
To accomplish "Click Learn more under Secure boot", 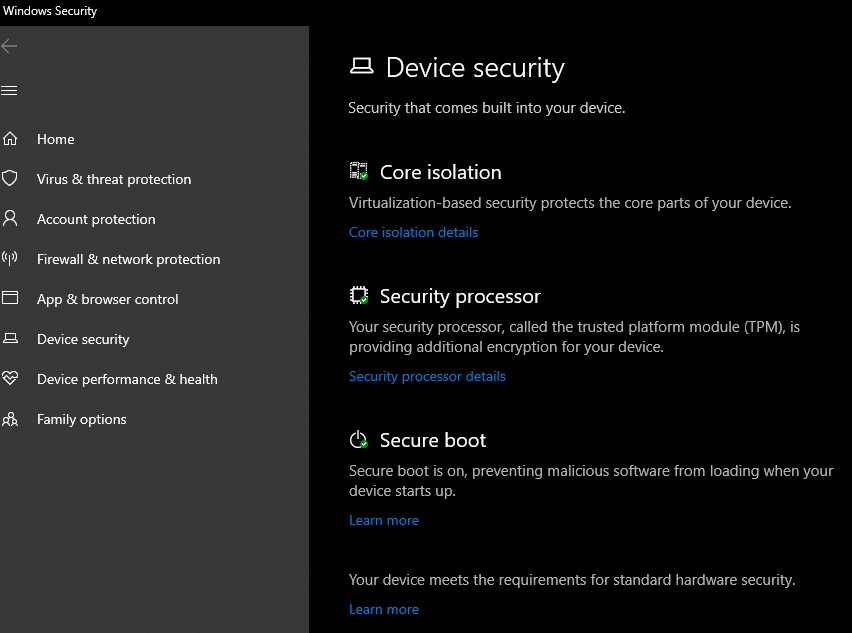I will 384,520.
